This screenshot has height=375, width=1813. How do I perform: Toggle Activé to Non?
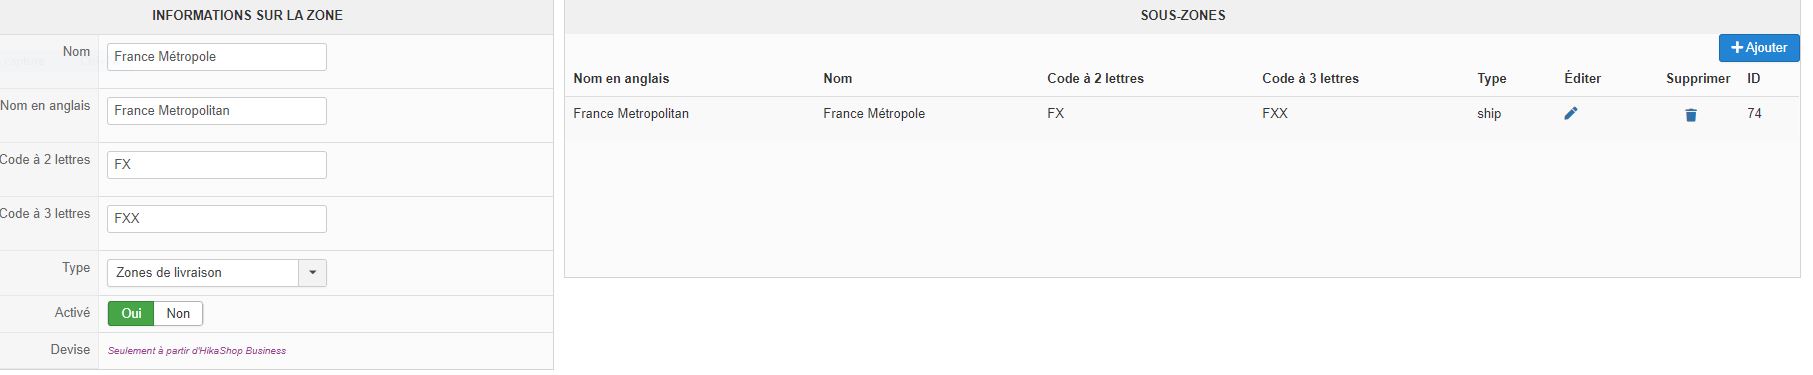(x=179, y=314)
